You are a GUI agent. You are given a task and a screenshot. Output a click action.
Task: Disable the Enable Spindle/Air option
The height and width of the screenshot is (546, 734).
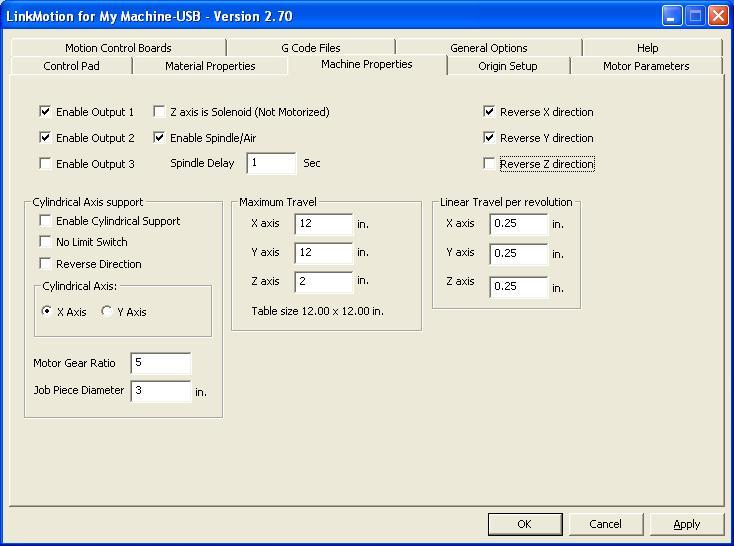[159, 138]
